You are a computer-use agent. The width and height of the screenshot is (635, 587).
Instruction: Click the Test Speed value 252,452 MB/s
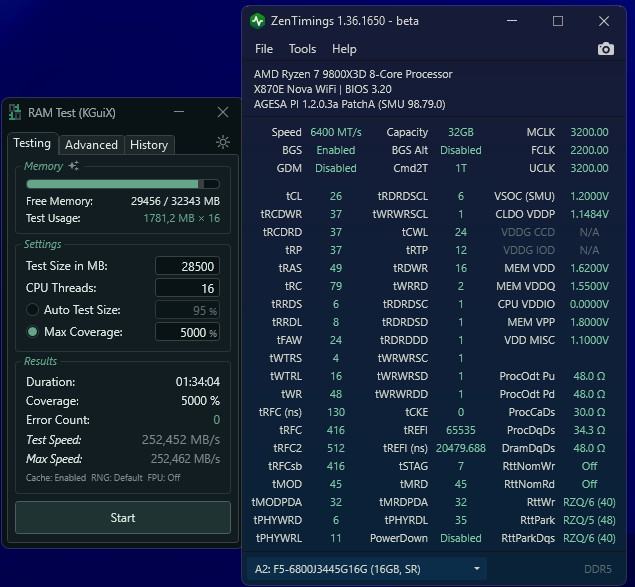pos(181,440)
